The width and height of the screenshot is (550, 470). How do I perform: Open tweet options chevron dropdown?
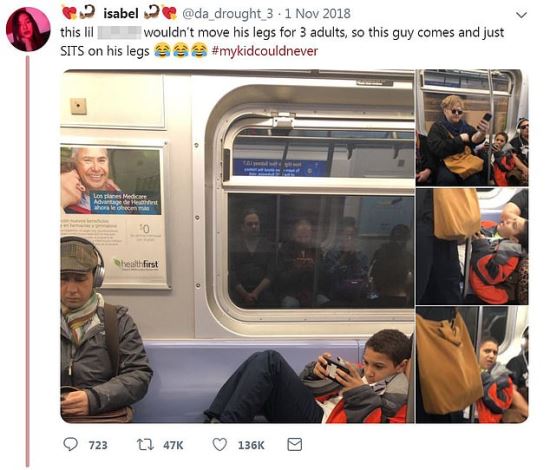click(522, 15)
